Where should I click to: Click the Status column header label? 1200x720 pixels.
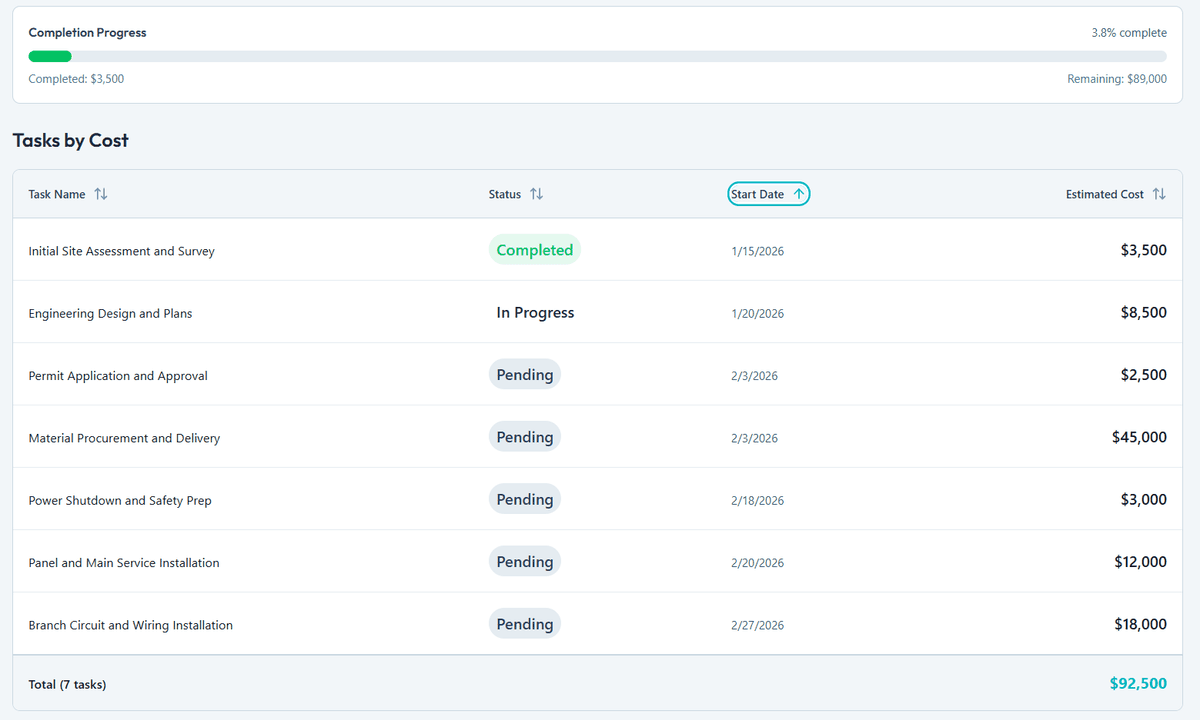click(505, 194)
